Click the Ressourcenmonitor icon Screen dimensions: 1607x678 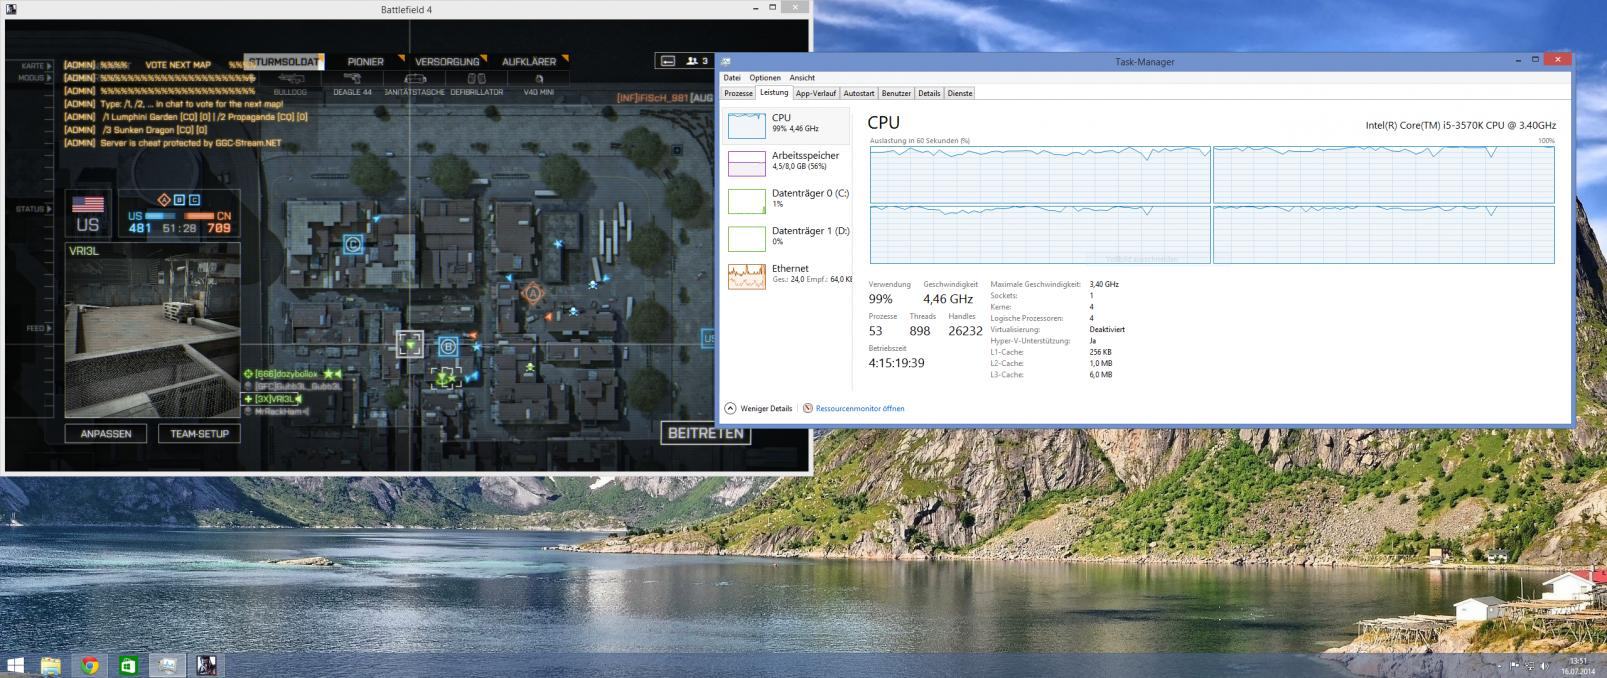(x=808, y=408)
